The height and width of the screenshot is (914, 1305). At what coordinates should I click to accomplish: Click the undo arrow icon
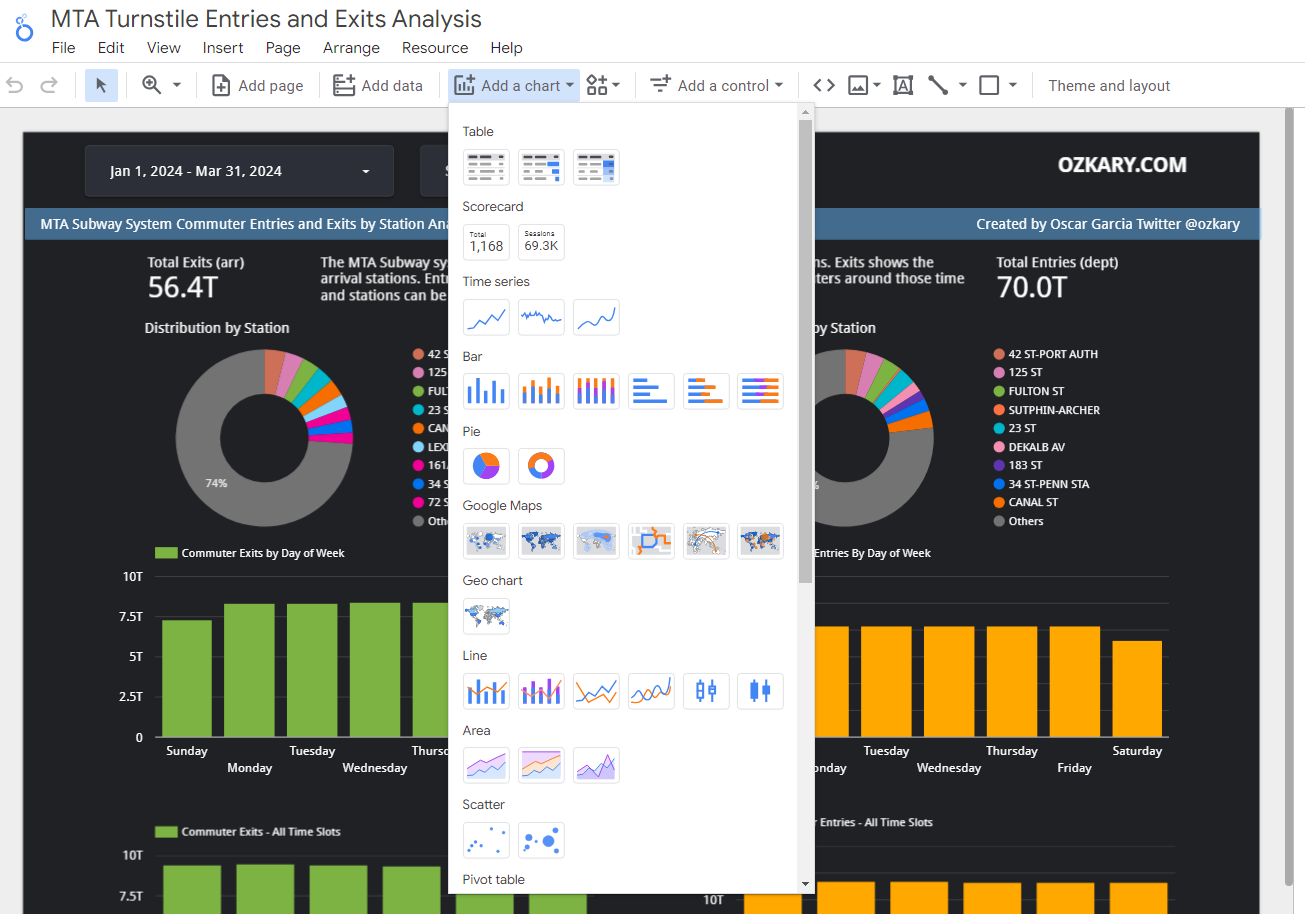pos(15,86)
